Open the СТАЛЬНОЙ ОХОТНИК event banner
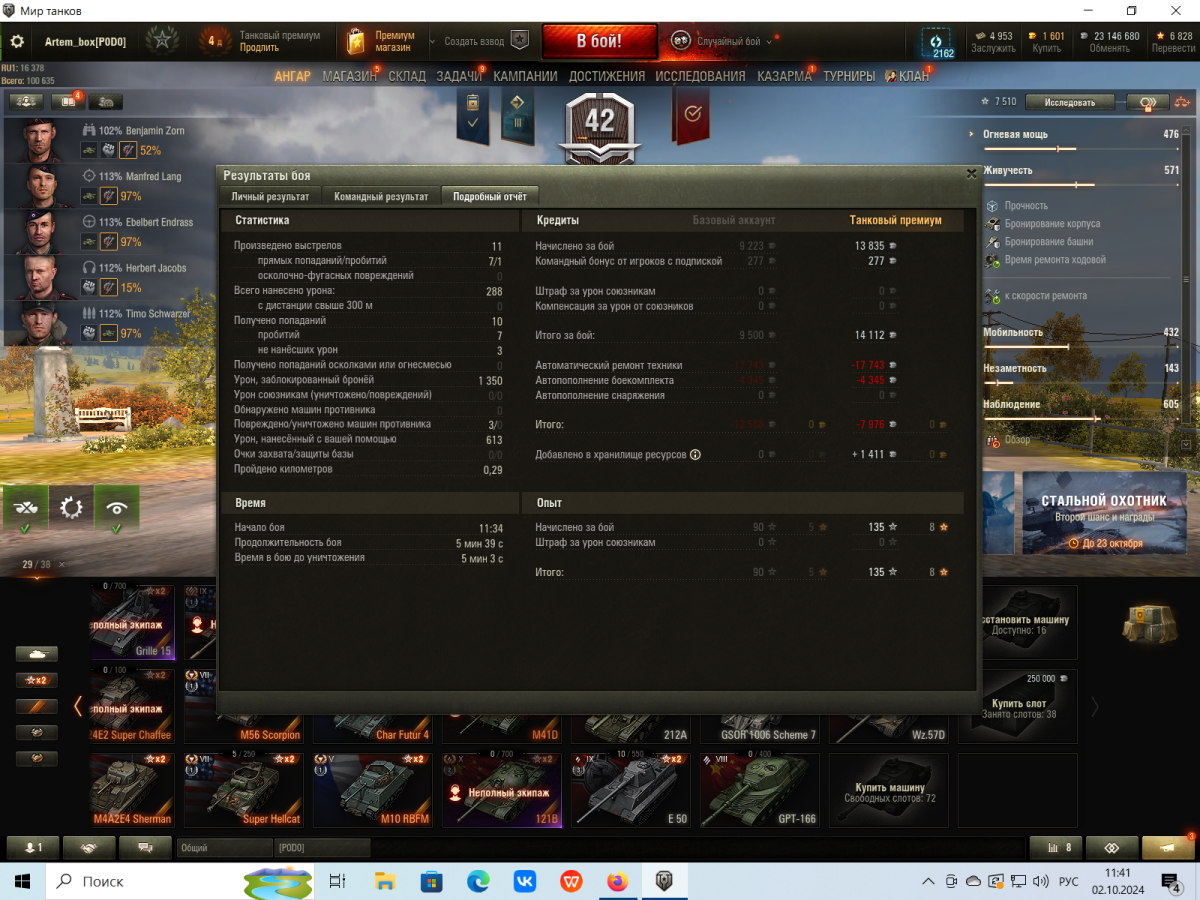1200x900 pixels. click(1103, 513)
